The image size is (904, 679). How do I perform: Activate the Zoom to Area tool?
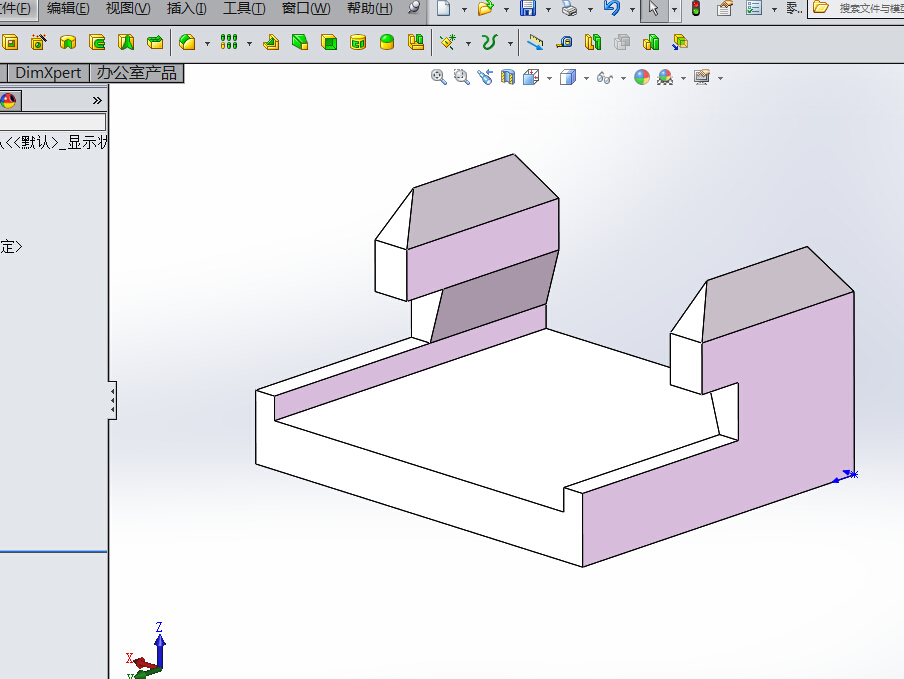pyautogui.click(x=461, y=77)
